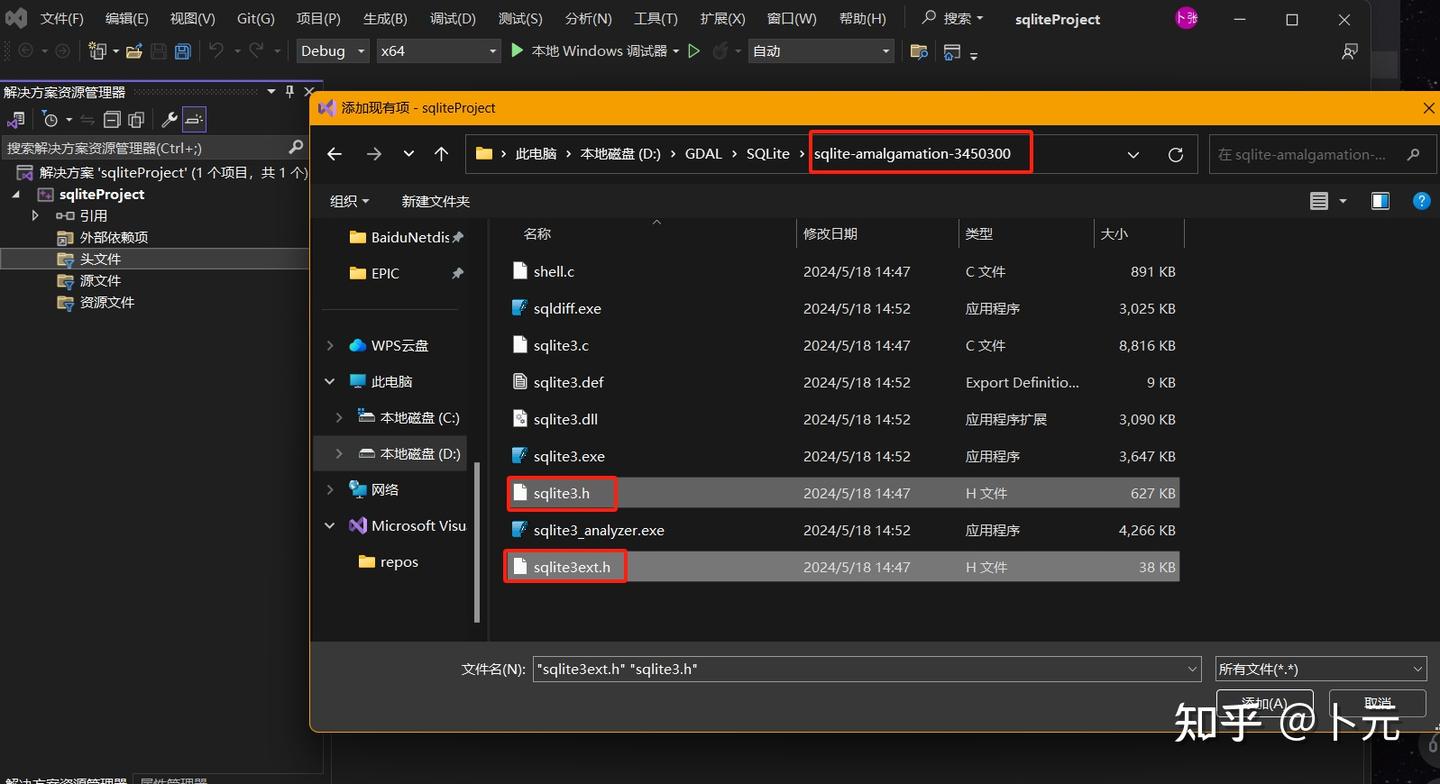Click the Open File folder icon
The height and width of the screenshot is (784, 1440).
coord(134,51)
